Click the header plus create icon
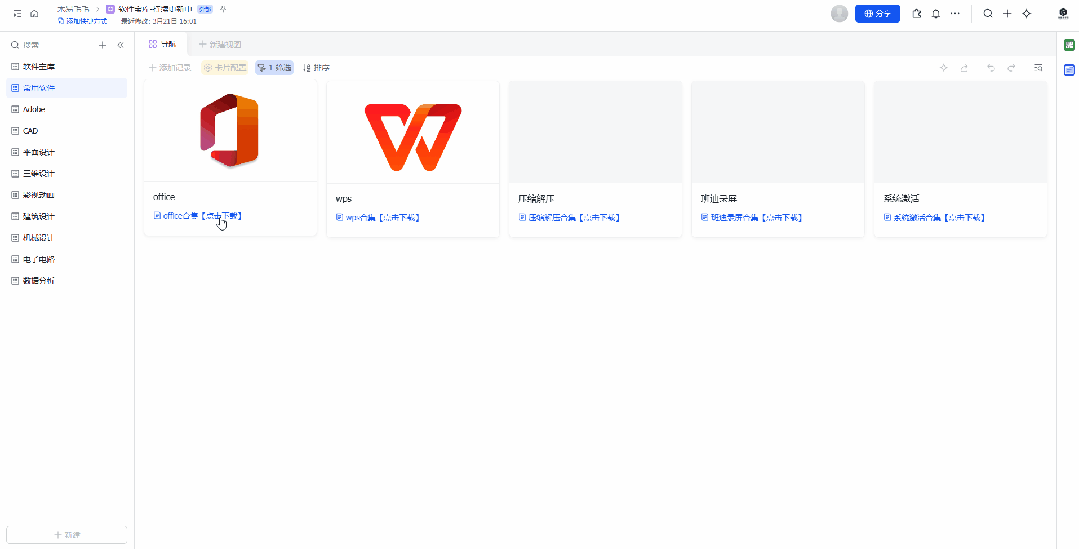 pyautogui.click(x=1007, y=14)
